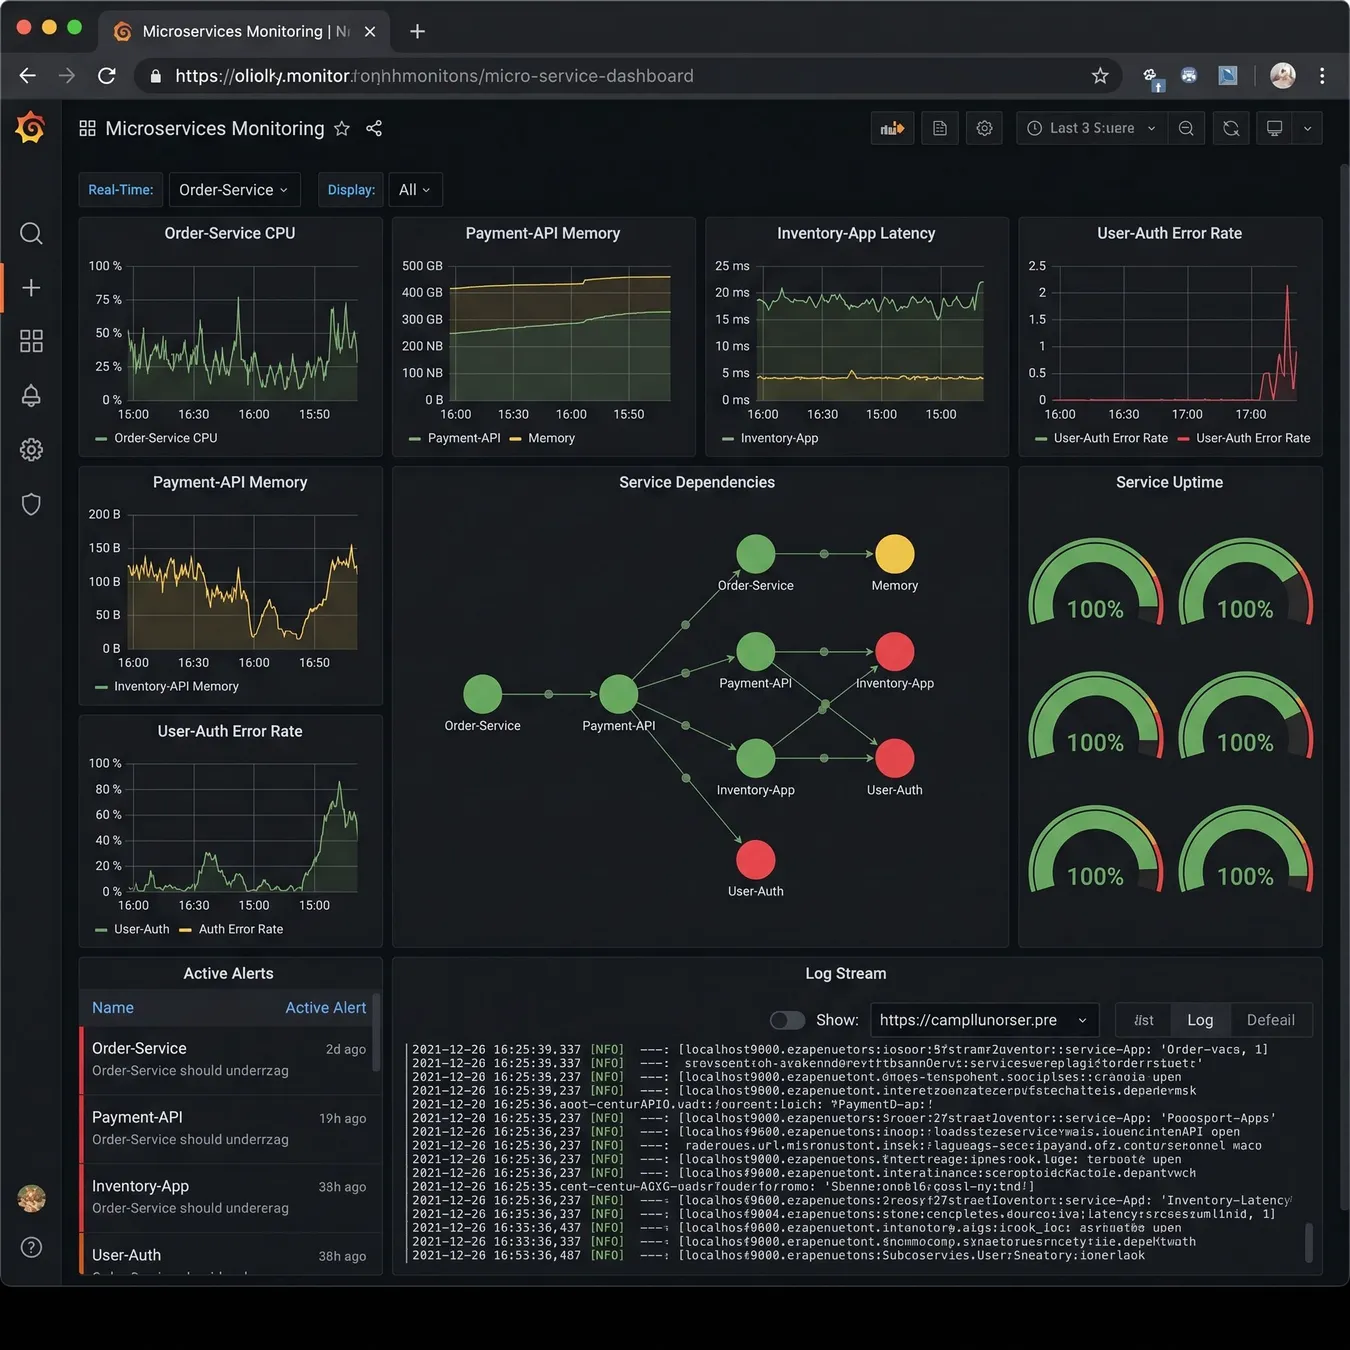This screenshot has height=1350, width=1350.
Task: Select the list tab in Log Stream
Action: click(x=1144, y=1020)
